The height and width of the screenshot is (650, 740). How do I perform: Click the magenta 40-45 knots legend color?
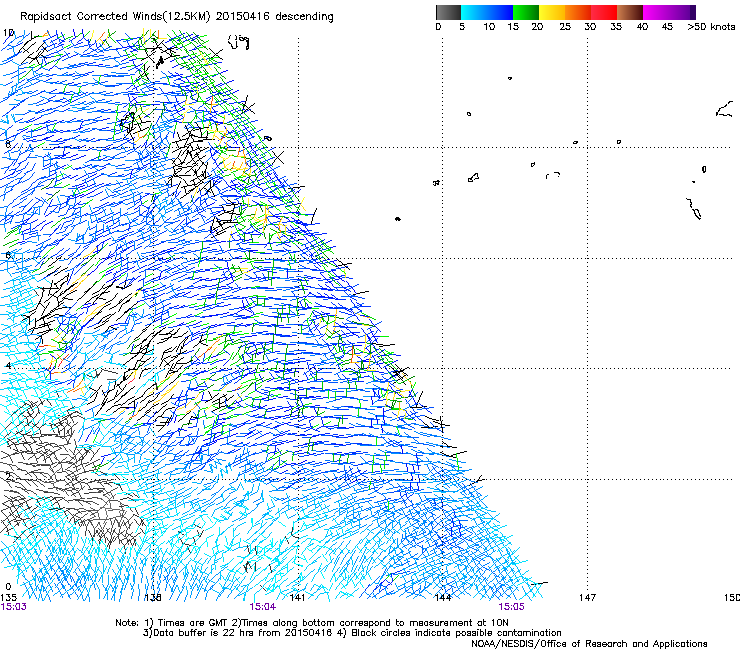pyautogui.click(x=656, y=12)
